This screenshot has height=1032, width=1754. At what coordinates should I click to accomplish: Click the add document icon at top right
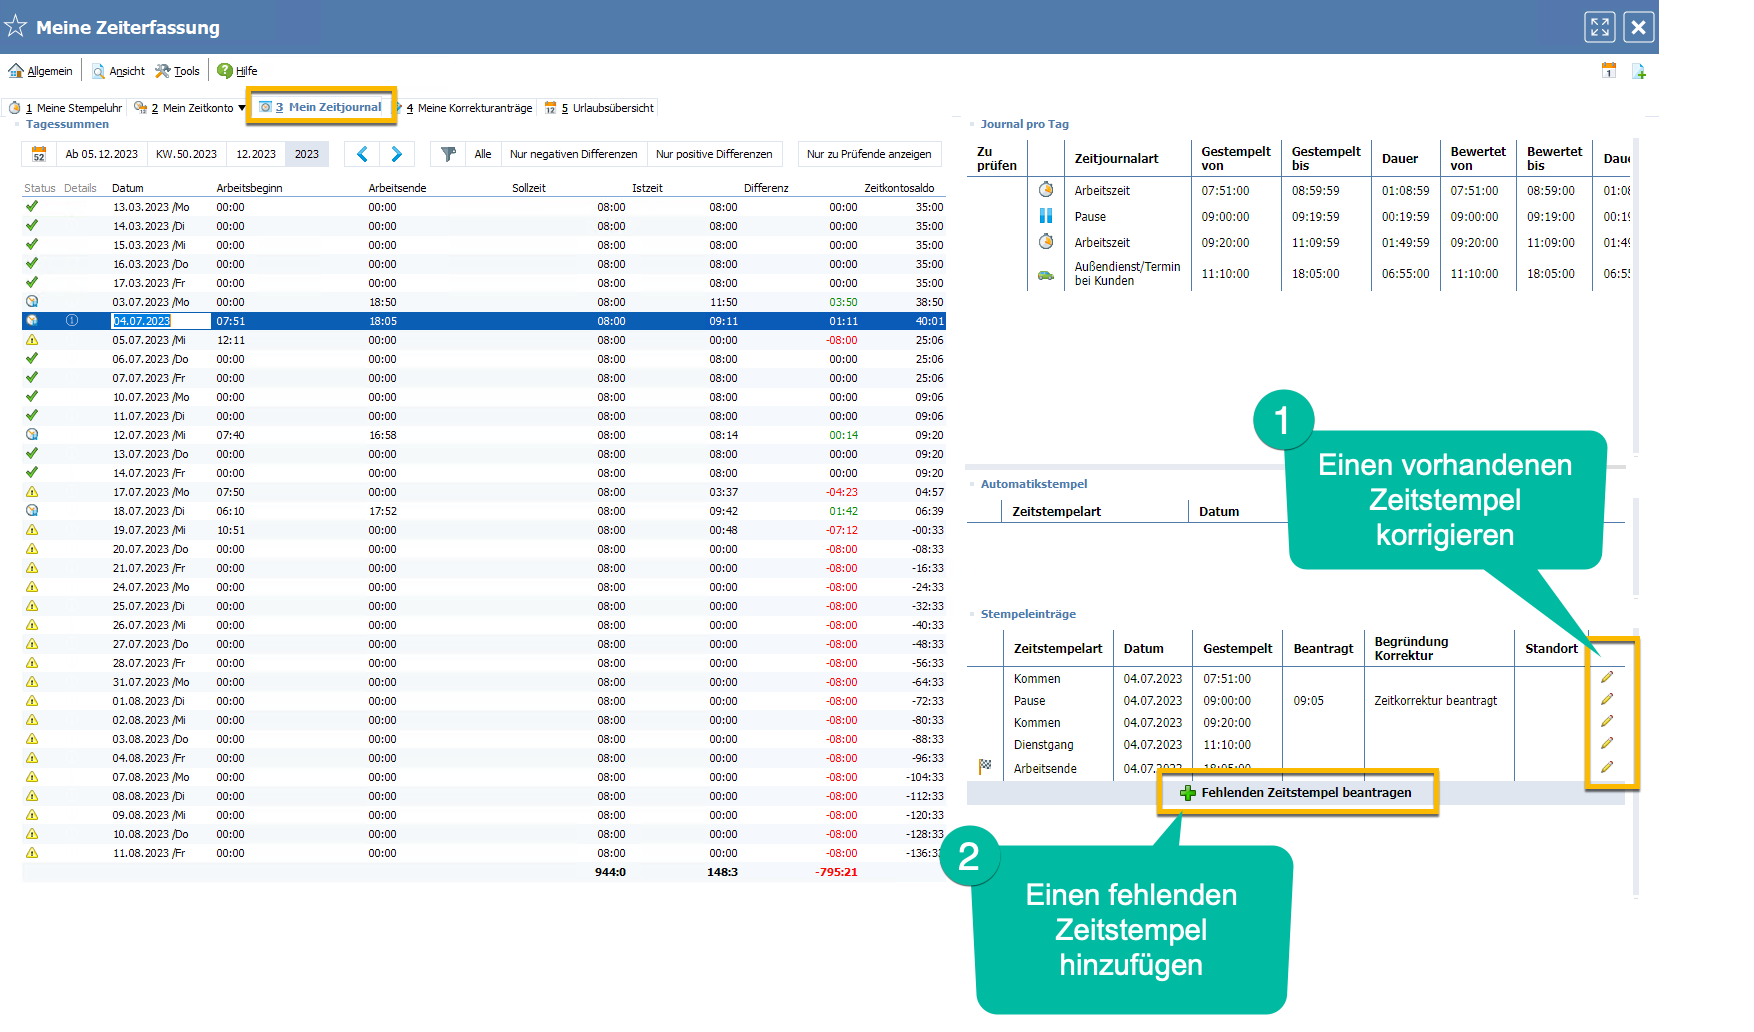click(1639, 71)
